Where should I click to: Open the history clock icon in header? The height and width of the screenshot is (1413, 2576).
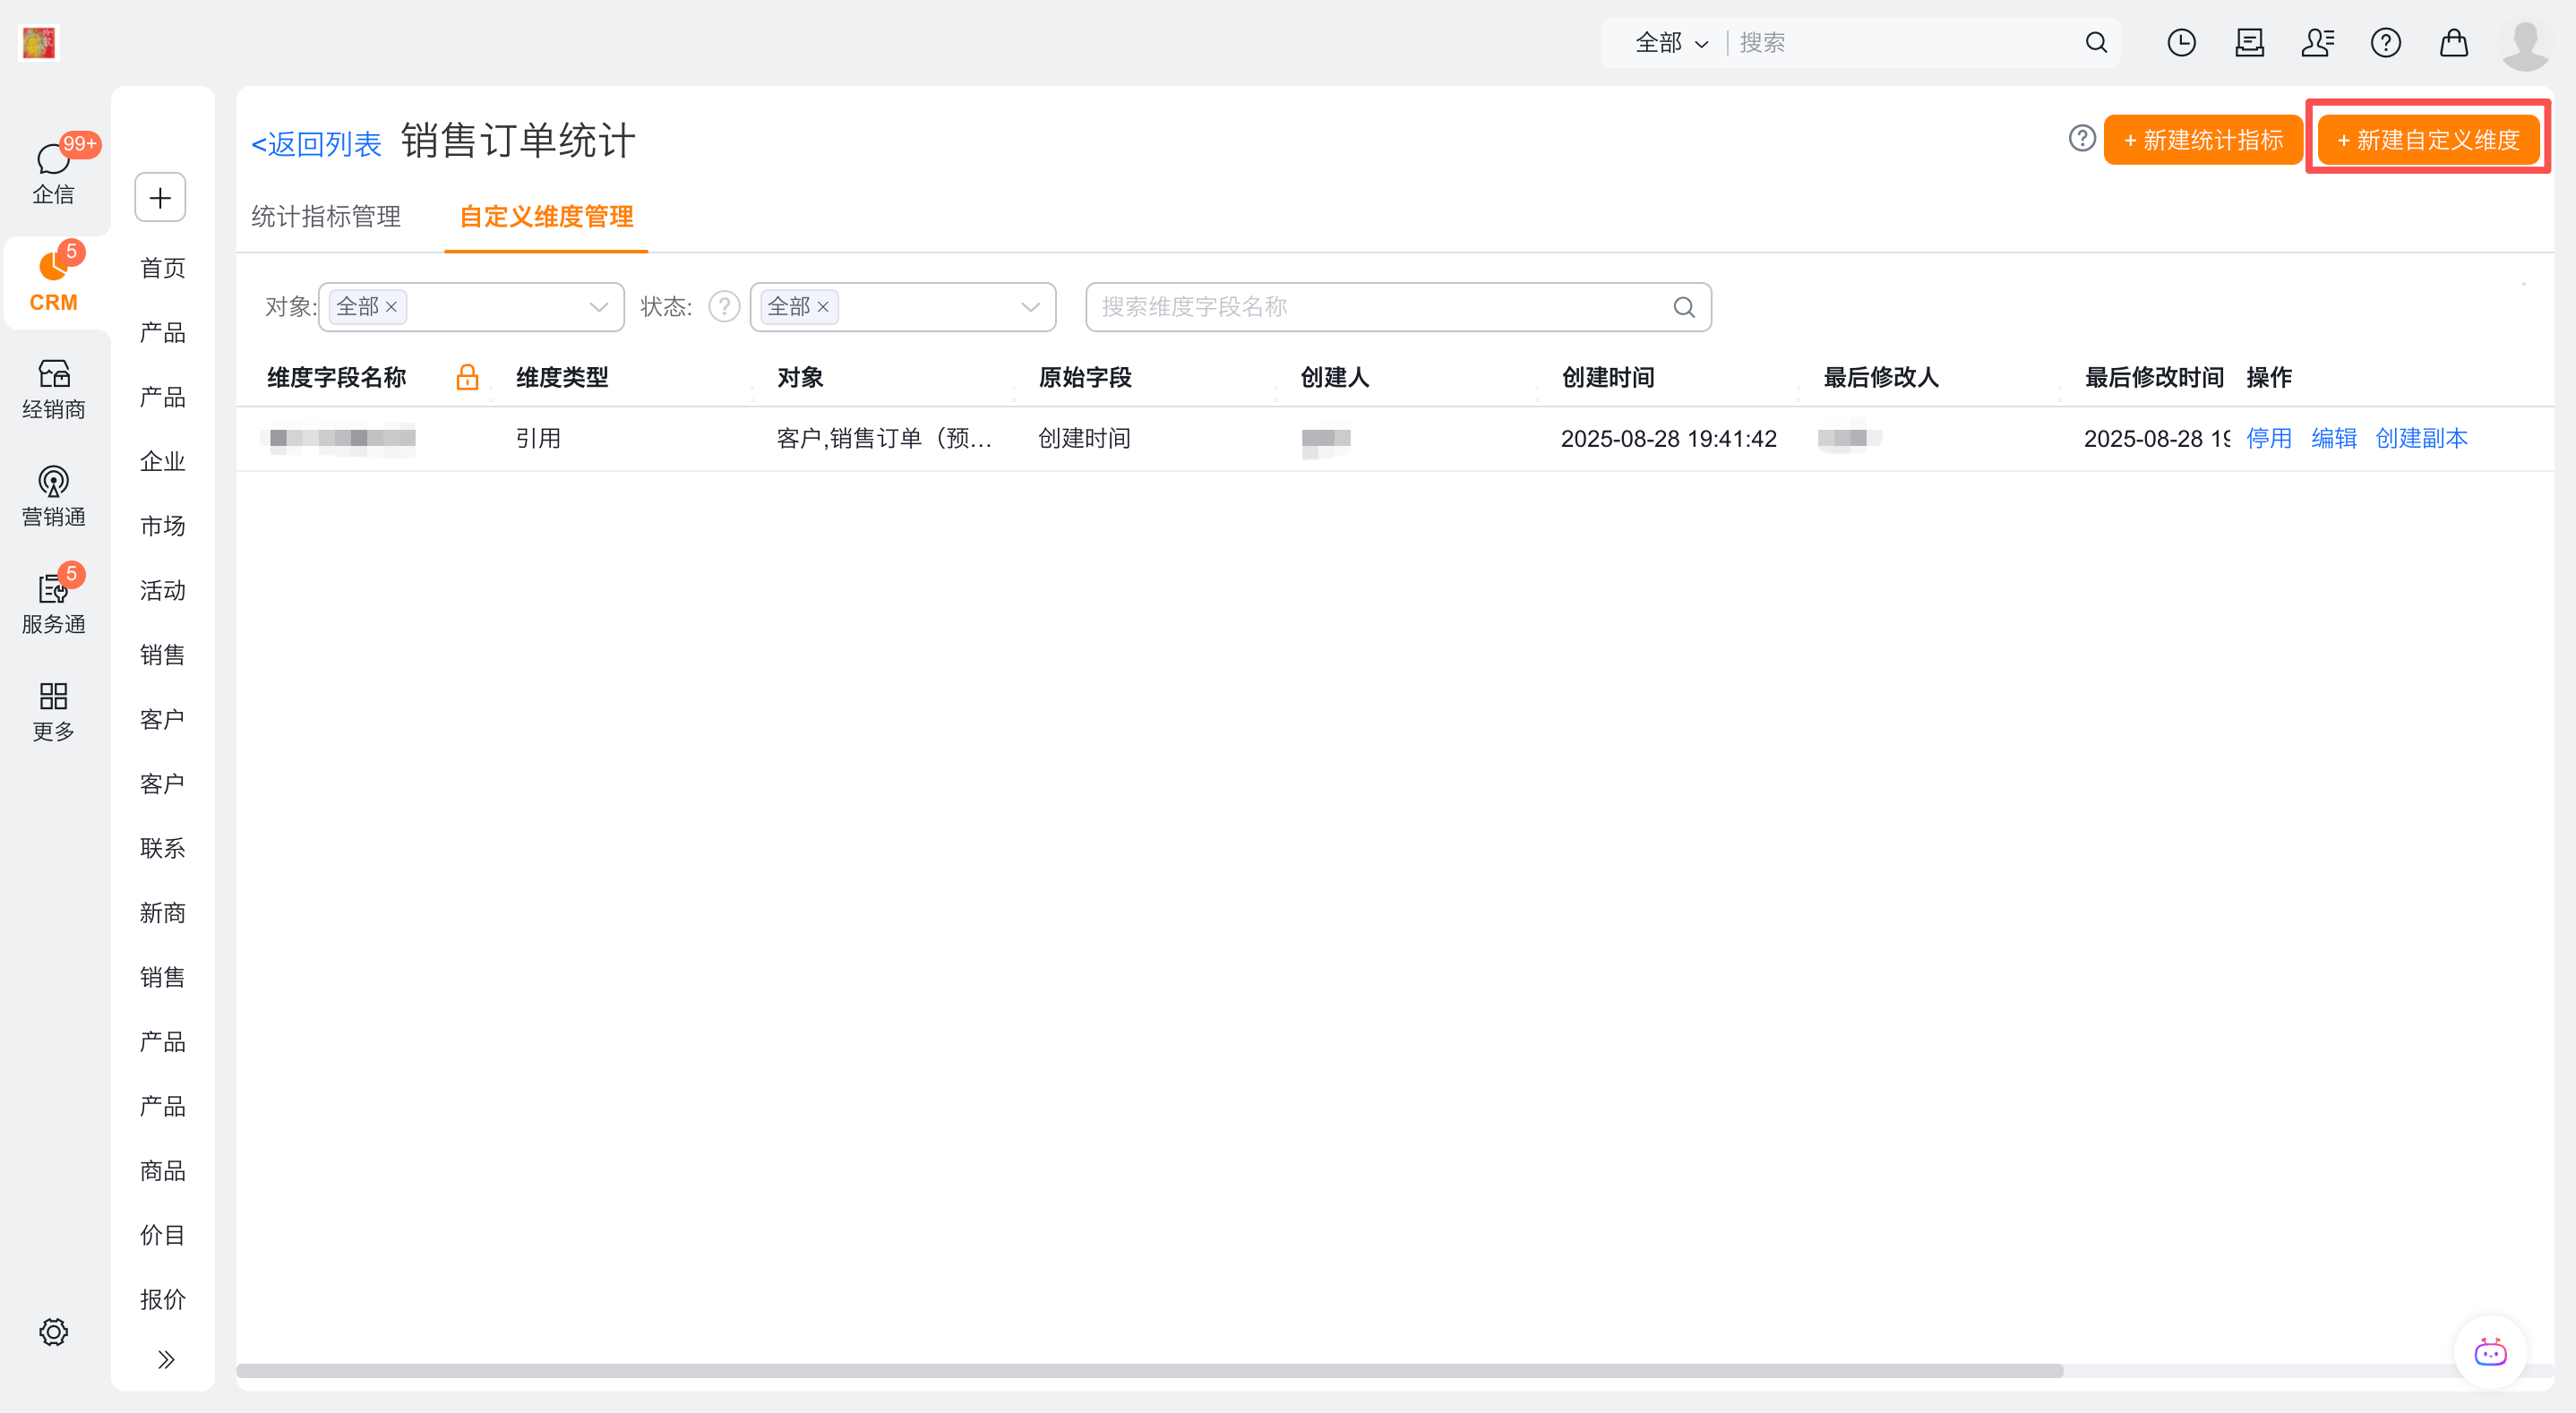click(2181, 43)
